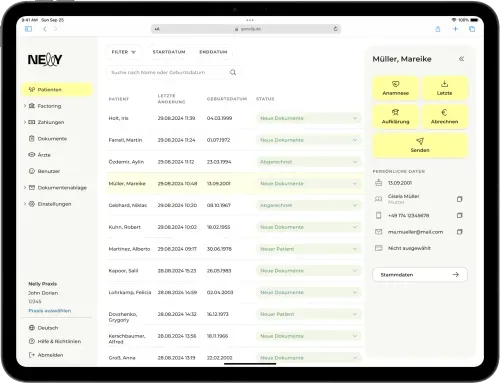The image size is (500, 383).
Task: Copy Gisela Müller's contact name
Action: tap(459, 199)
